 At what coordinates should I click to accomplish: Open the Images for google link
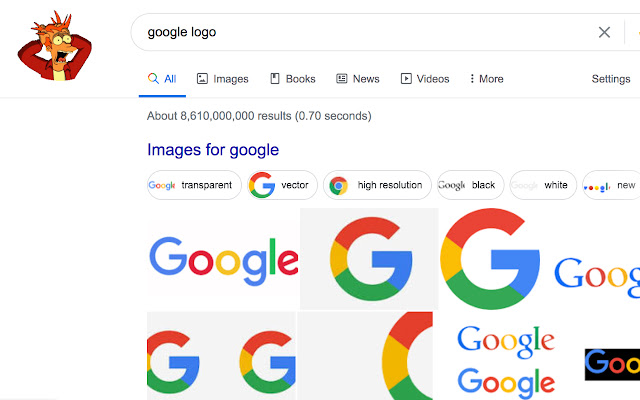point(213,150)
